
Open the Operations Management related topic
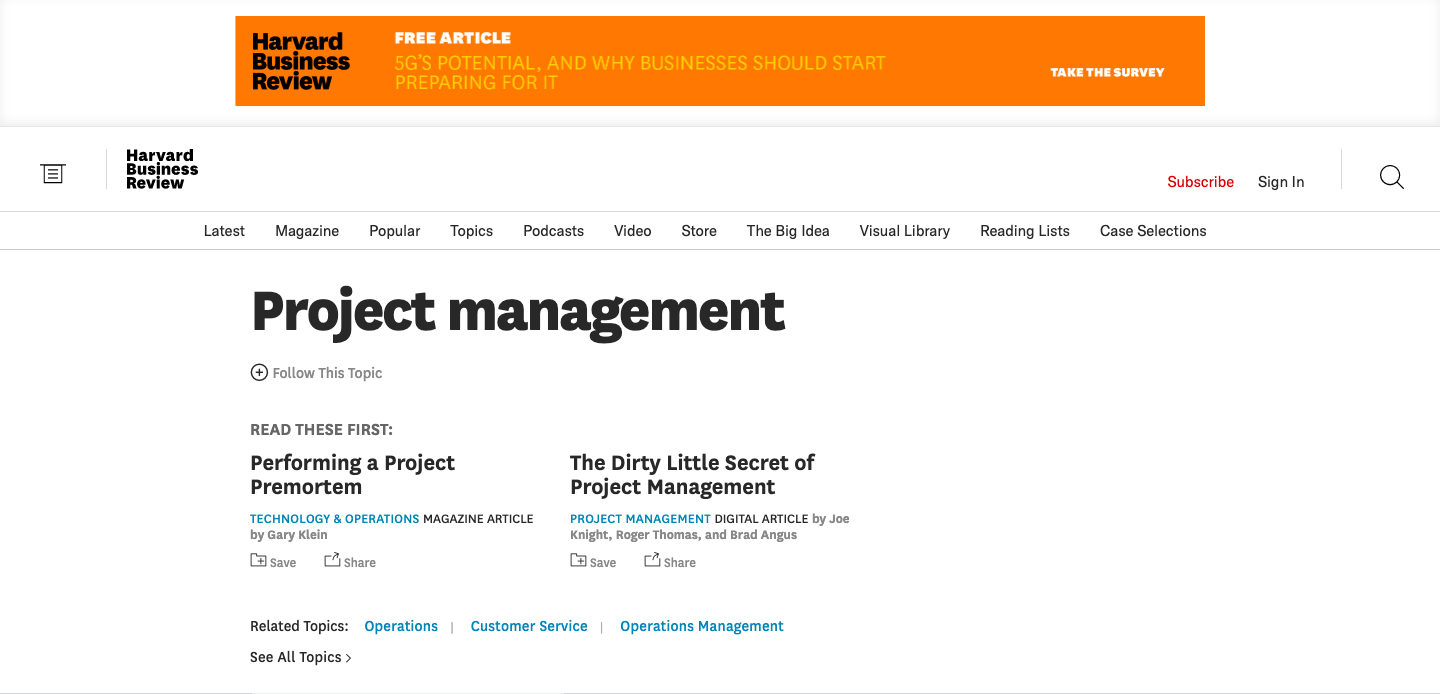[x=701, y=626]
